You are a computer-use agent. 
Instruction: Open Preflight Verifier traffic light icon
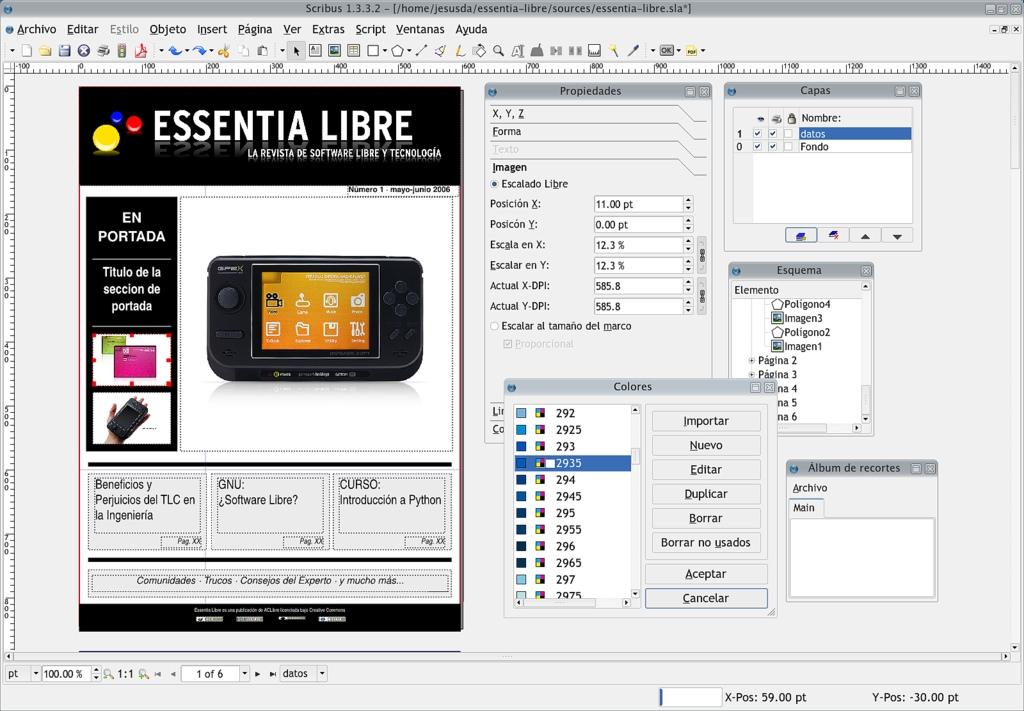121,50
